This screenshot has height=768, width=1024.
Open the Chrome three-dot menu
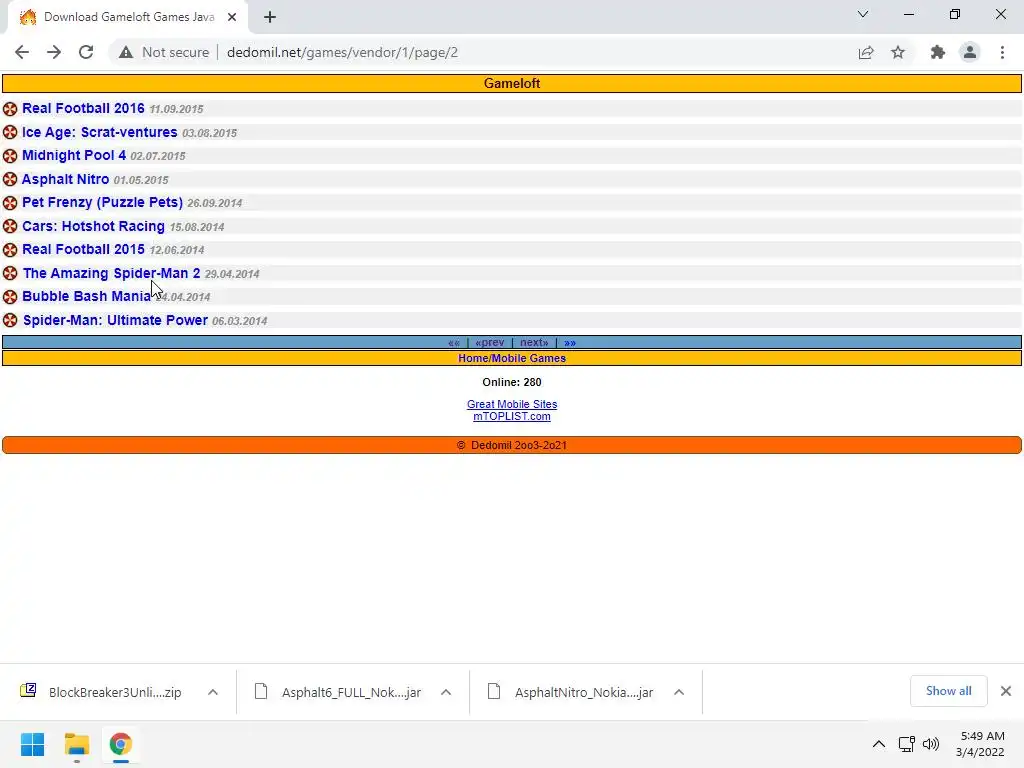[x=1002, y=52]
